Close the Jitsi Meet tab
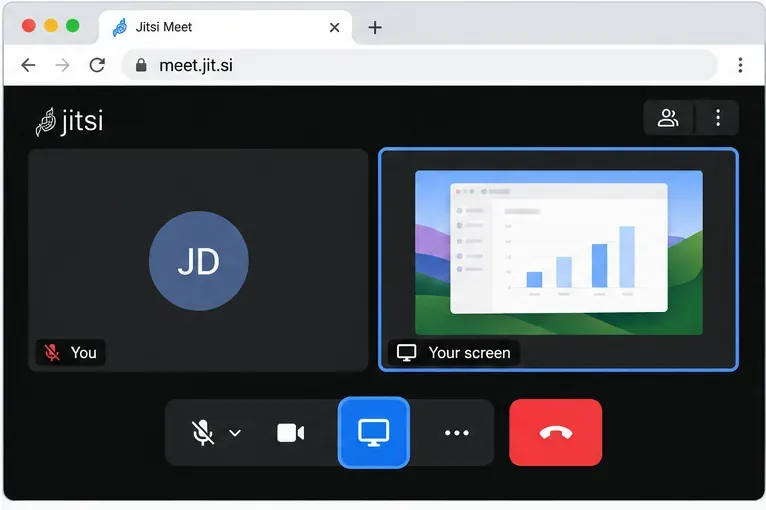The image size is (766, 510). pos(335,27)
